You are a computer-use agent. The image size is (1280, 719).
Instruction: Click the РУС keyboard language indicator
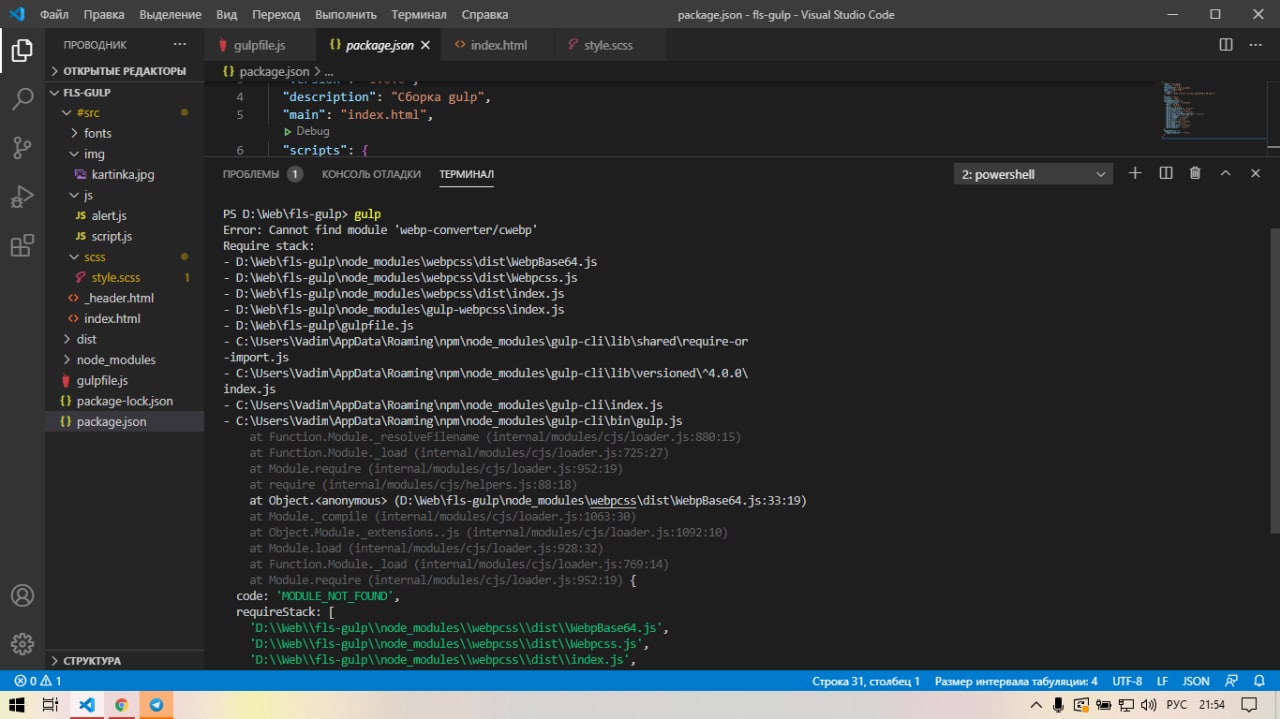[1177, 705]
